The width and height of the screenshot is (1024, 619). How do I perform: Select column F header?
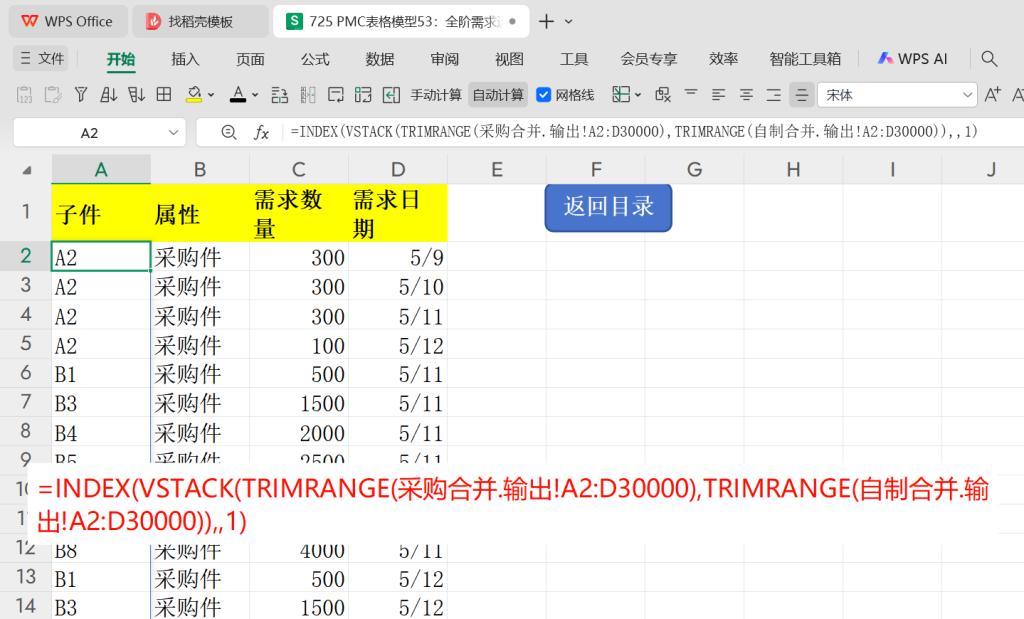point(596,170)
